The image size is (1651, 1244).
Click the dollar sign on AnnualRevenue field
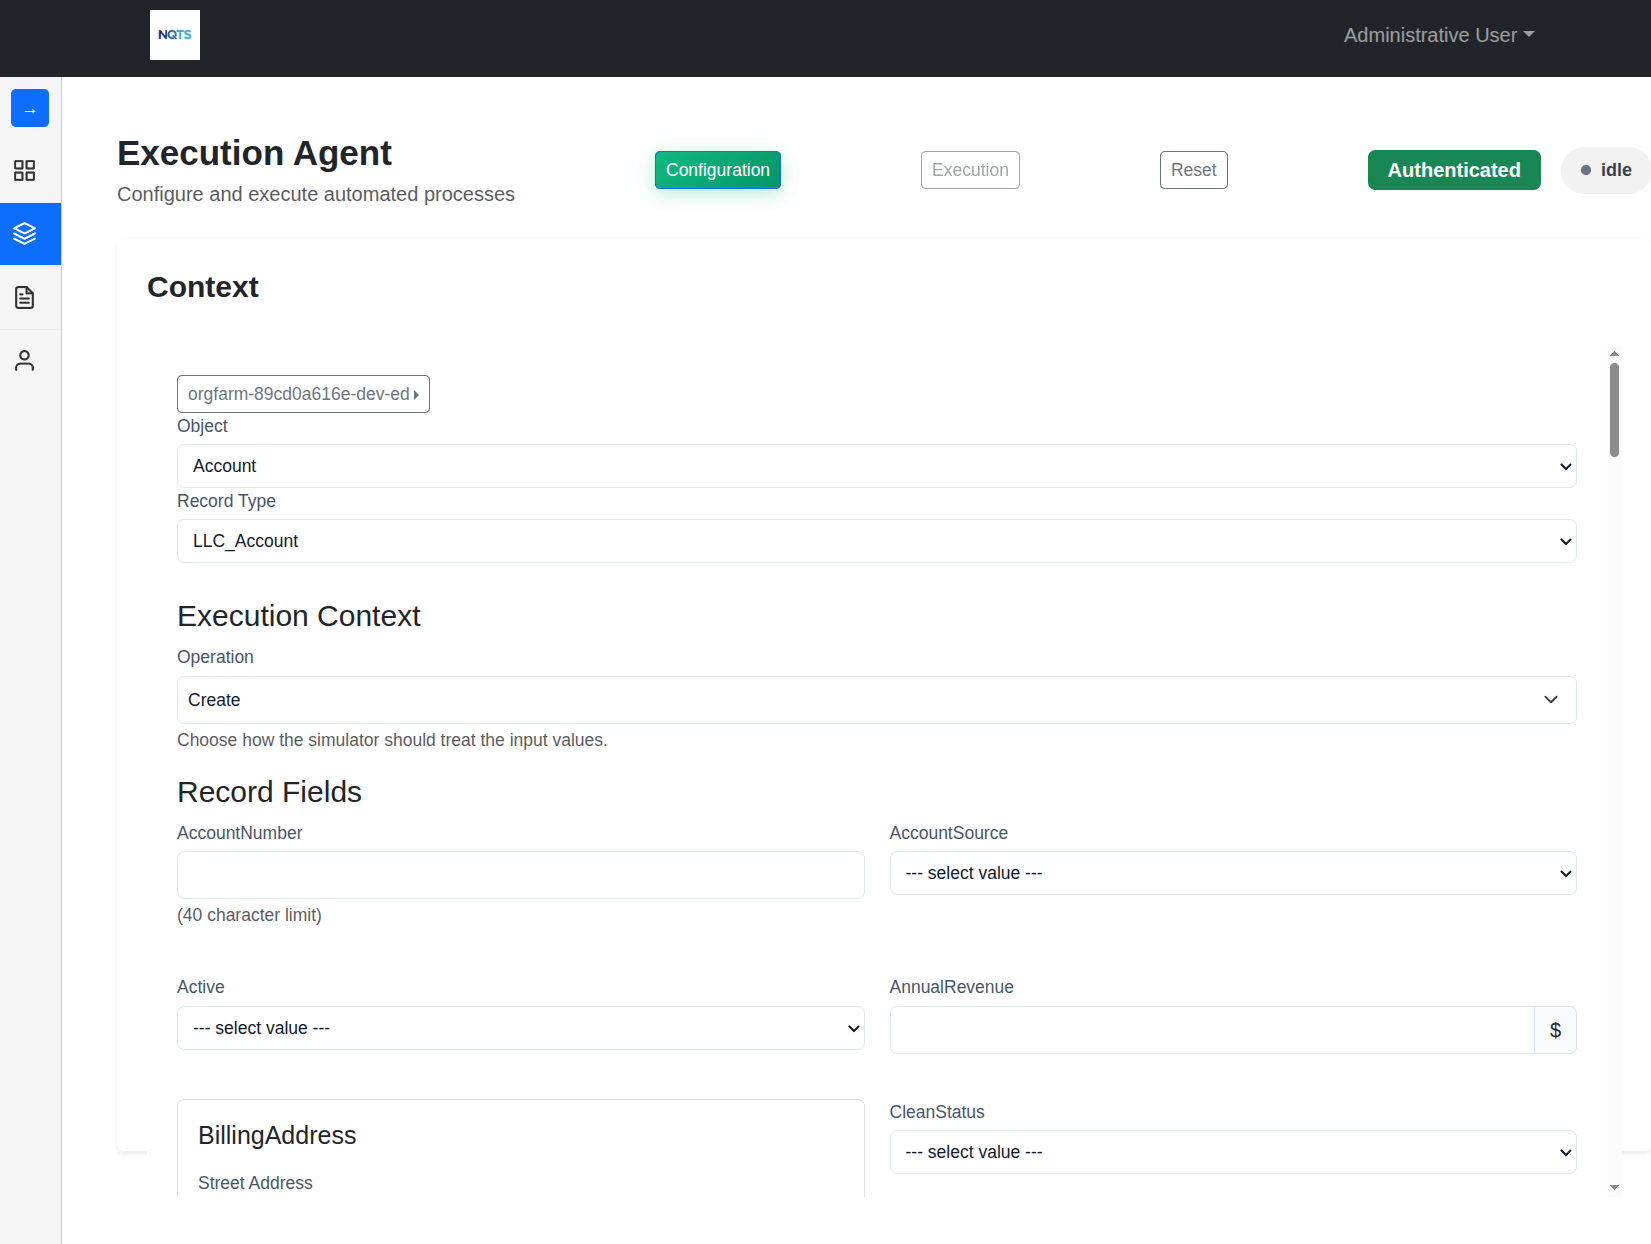tap(1555, 1029)
